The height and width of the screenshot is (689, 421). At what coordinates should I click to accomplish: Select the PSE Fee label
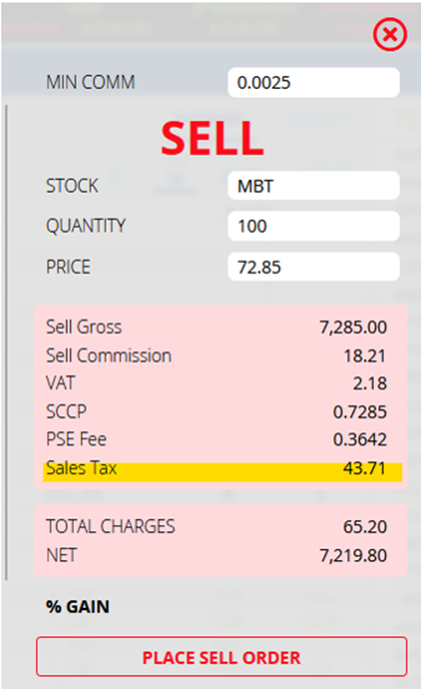coord(76,439)
